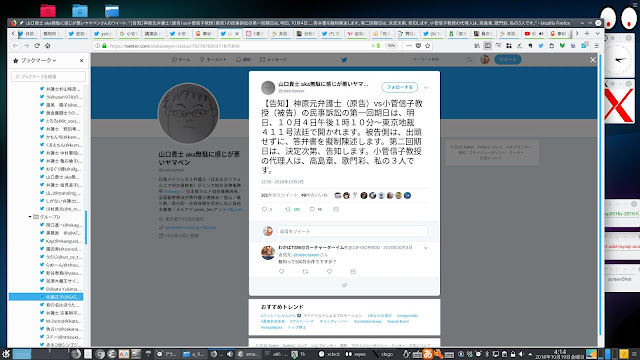Open Twitter Notifications in top navigation
640x360 pixels.
tap(243, 60)
